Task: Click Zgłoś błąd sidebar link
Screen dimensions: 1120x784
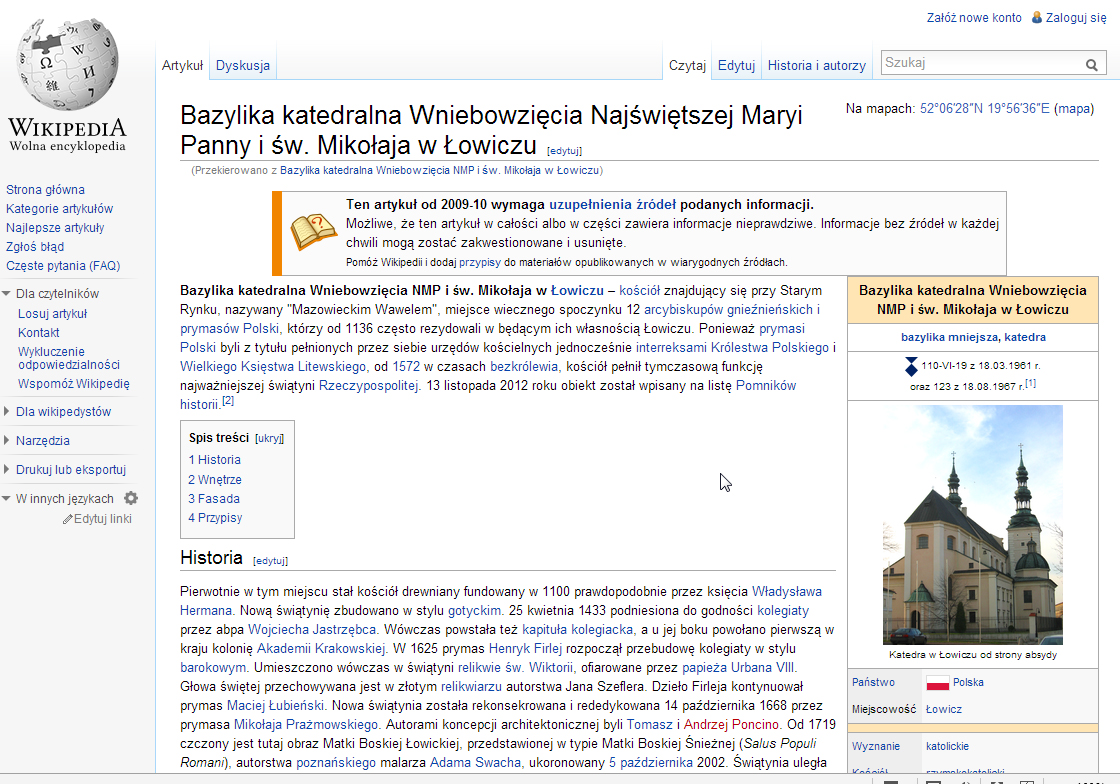Action: (35, 246)
